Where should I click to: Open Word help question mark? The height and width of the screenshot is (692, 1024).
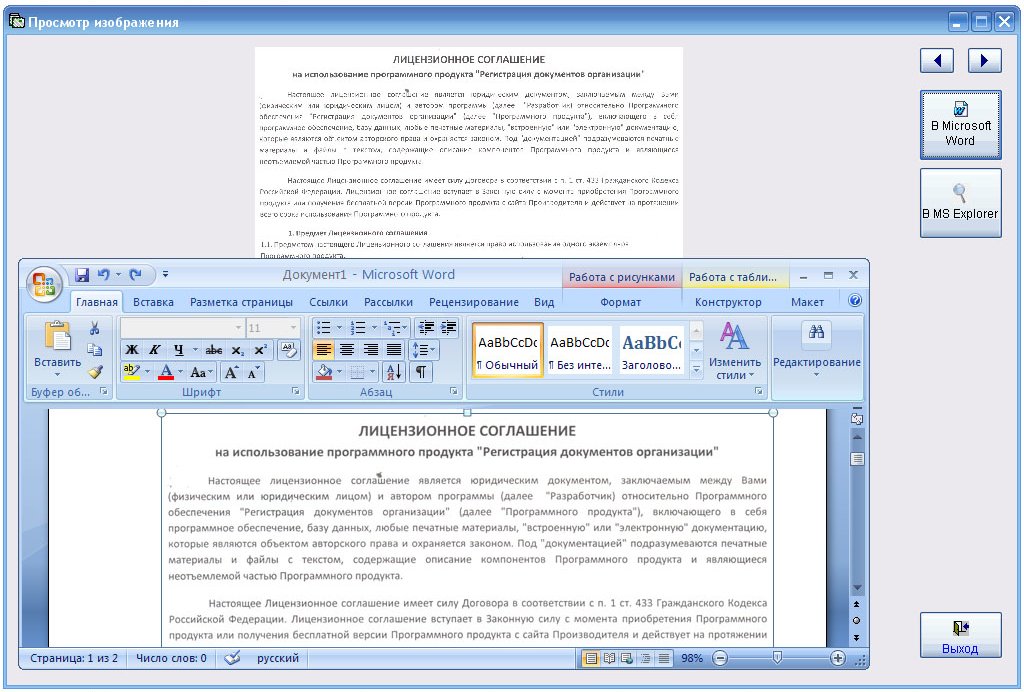point(854,300)
